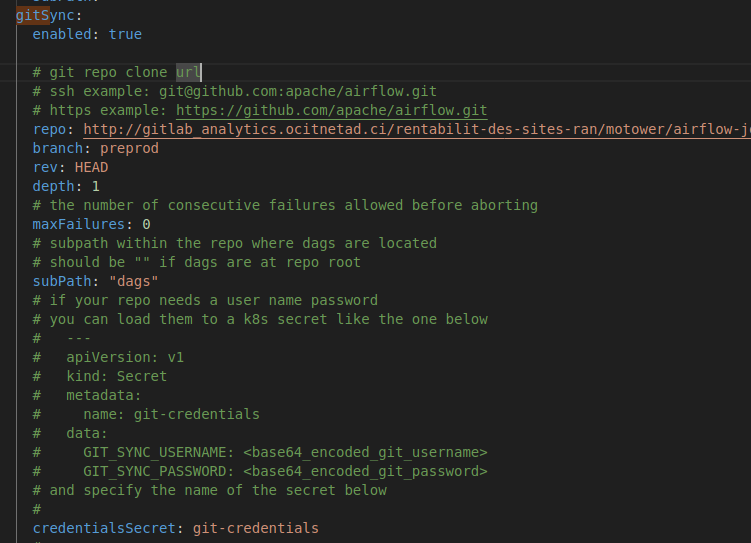Click the comment word url
The height and width of the screenshot is (543, 751).
pos(188,72)
